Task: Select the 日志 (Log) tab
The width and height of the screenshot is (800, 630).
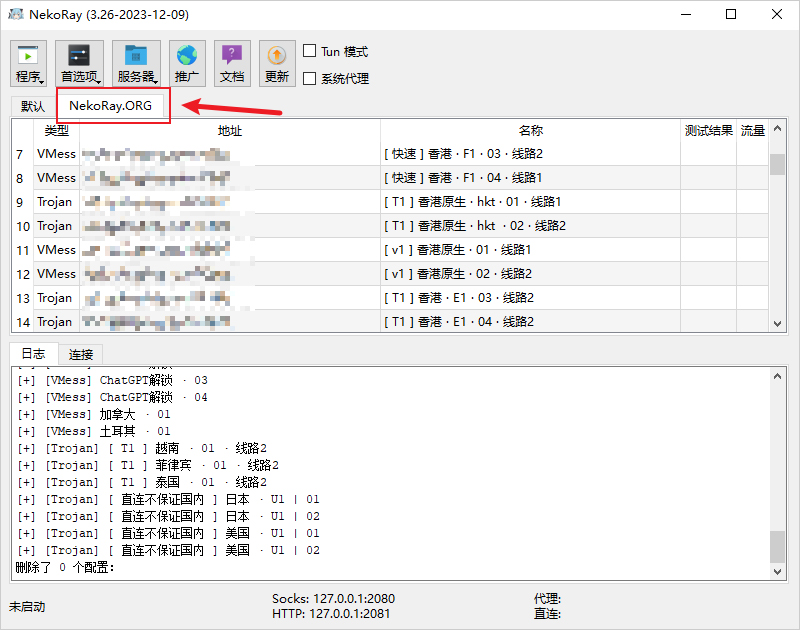Action: pos(33,354)
